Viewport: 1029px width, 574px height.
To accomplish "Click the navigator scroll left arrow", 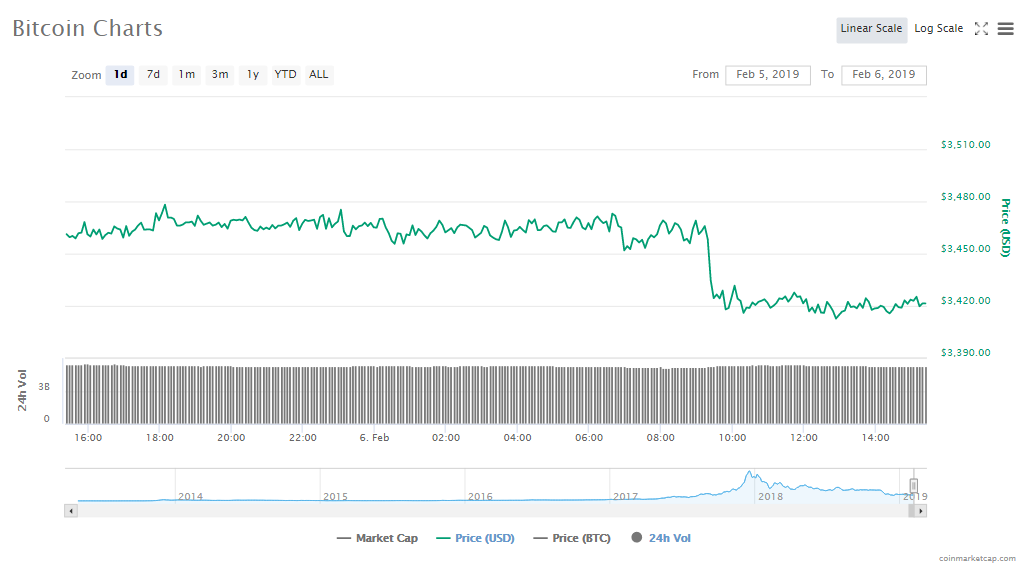I will tap(70, 511).
